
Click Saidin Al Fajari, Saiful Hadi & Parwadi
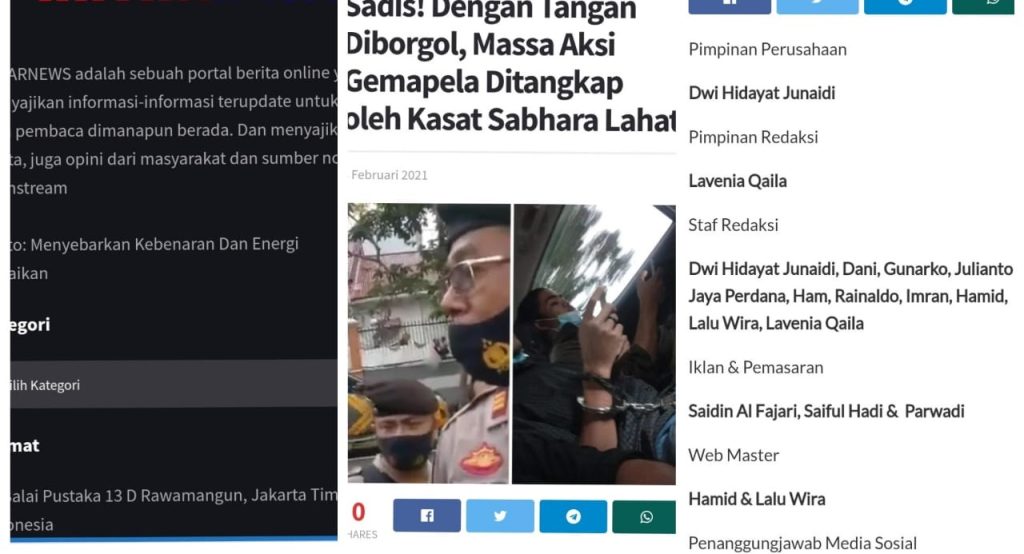[x=826, y=411]
